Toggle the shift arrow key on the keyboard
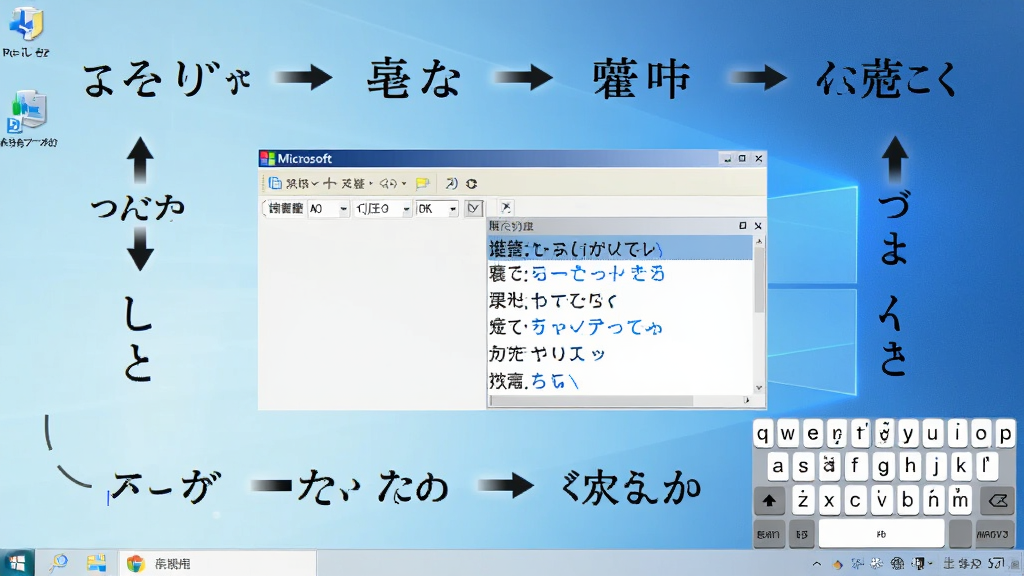Viewport: 1024px width, 576px height. click(769, 501)
